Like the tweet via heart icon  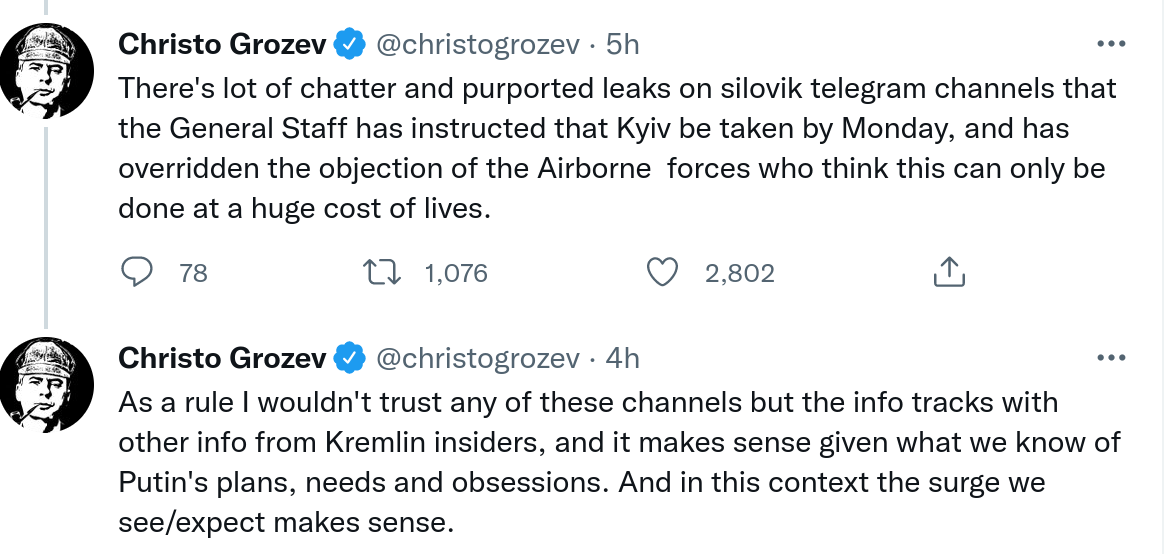coord(664,272)
